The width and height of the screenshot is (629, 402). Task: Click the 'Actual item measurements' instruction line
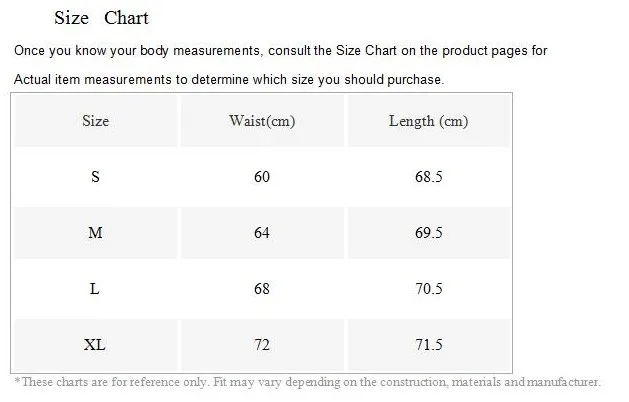tap(229, 79)
